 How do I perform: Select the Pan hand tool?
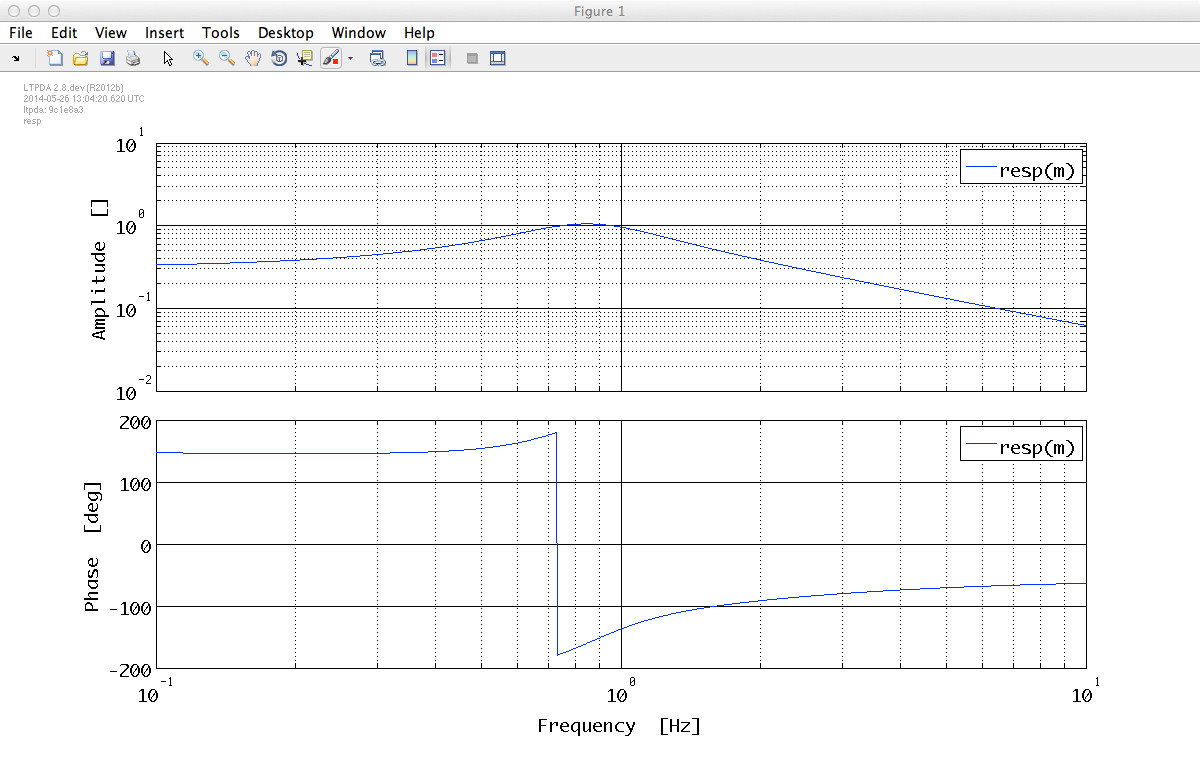(x=253, y=59)
